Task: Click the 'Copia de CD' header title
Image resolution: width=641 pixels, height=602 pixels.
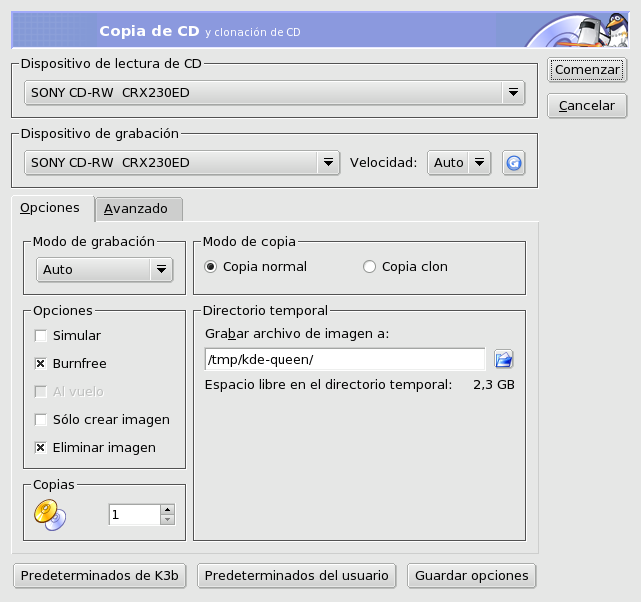Action: (x=149, y=31)
